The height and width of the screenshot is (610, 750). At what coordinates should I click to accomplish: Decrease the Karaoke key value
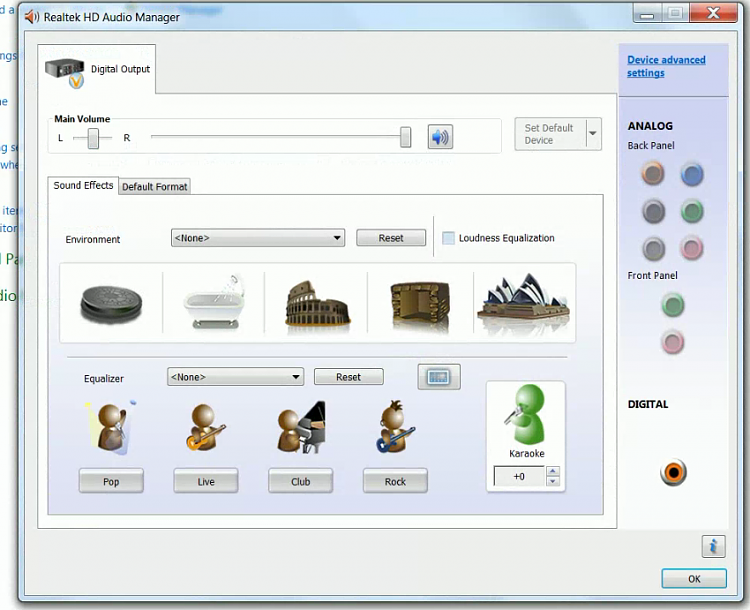[552, 481]
